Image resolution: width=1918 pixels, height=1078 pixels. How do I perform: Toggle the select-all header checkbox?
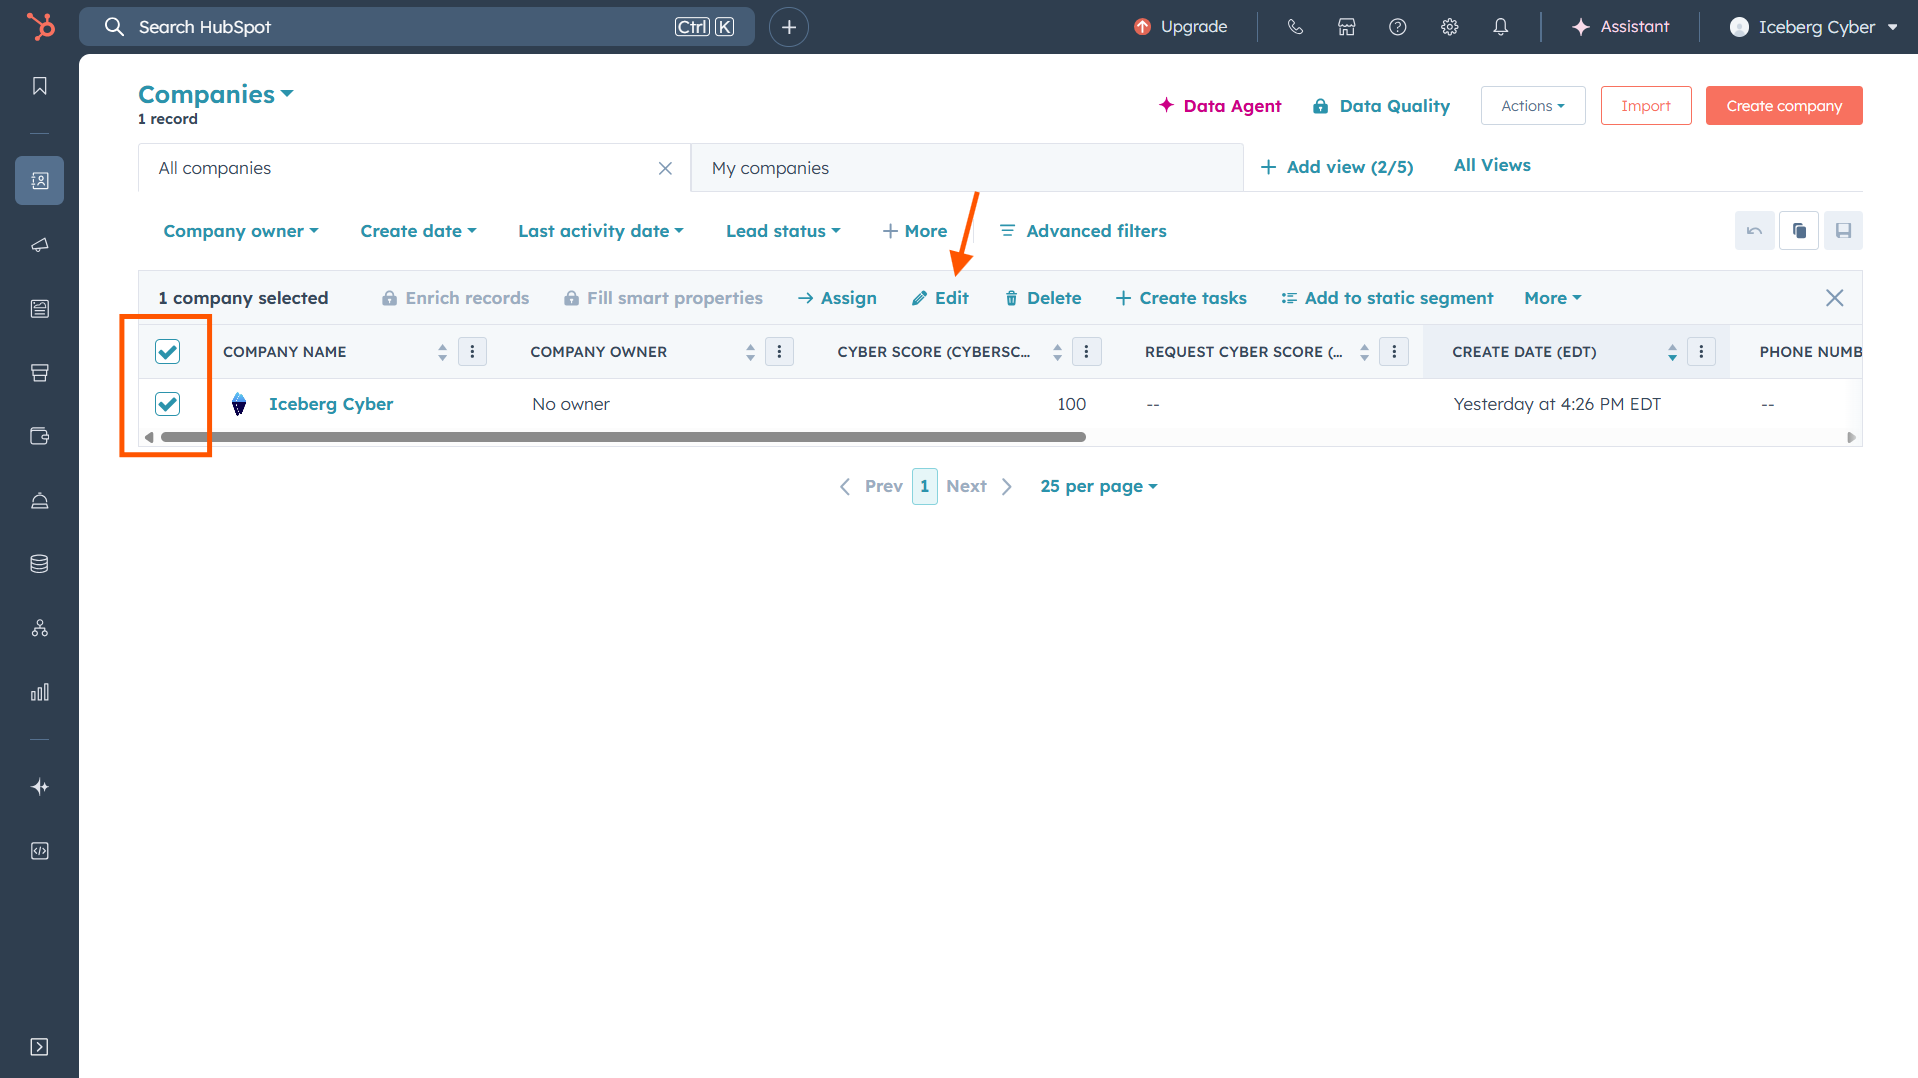click(168, 352)
